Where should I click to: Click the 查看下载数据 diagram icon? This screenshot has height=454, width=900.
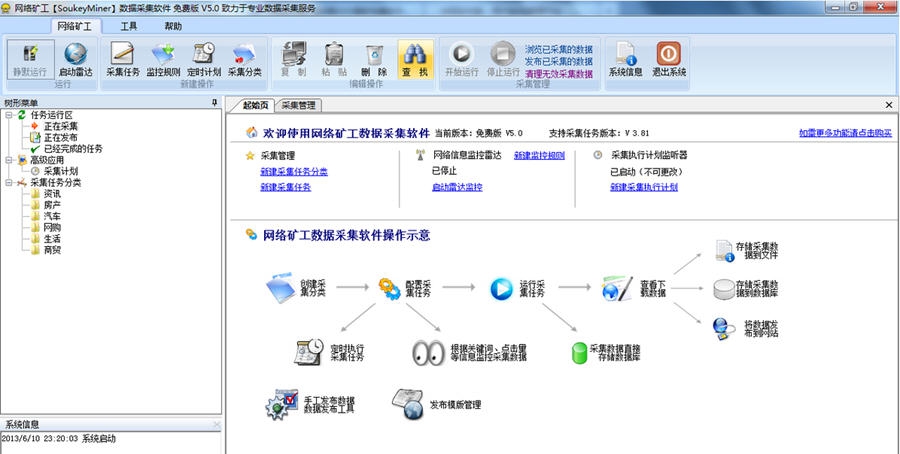pos(618,289)
